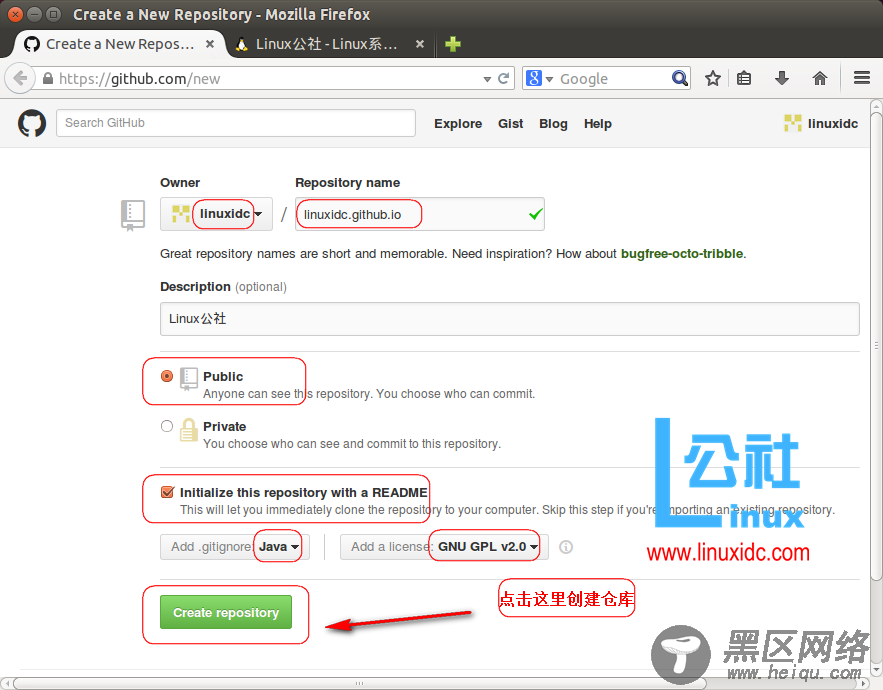Click the green checkmark in repository name
Viewport: 883px width, 690px height.
click(536, 214)
